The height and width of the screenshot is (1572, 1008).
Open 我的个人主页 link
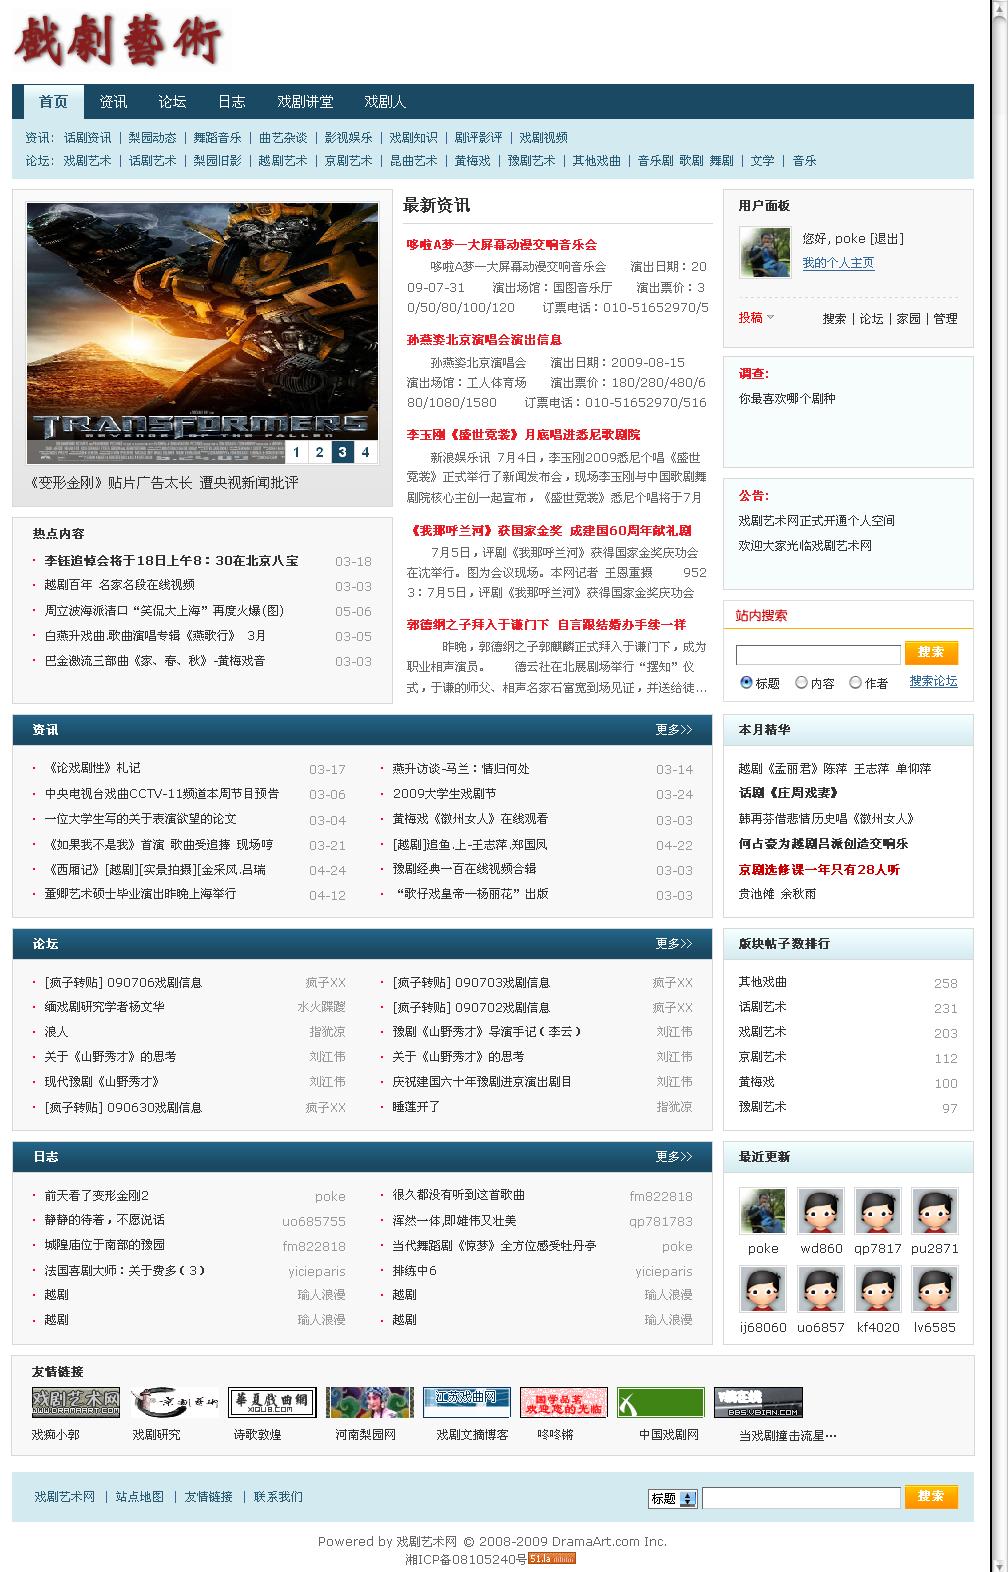click(x=838, y=263)
